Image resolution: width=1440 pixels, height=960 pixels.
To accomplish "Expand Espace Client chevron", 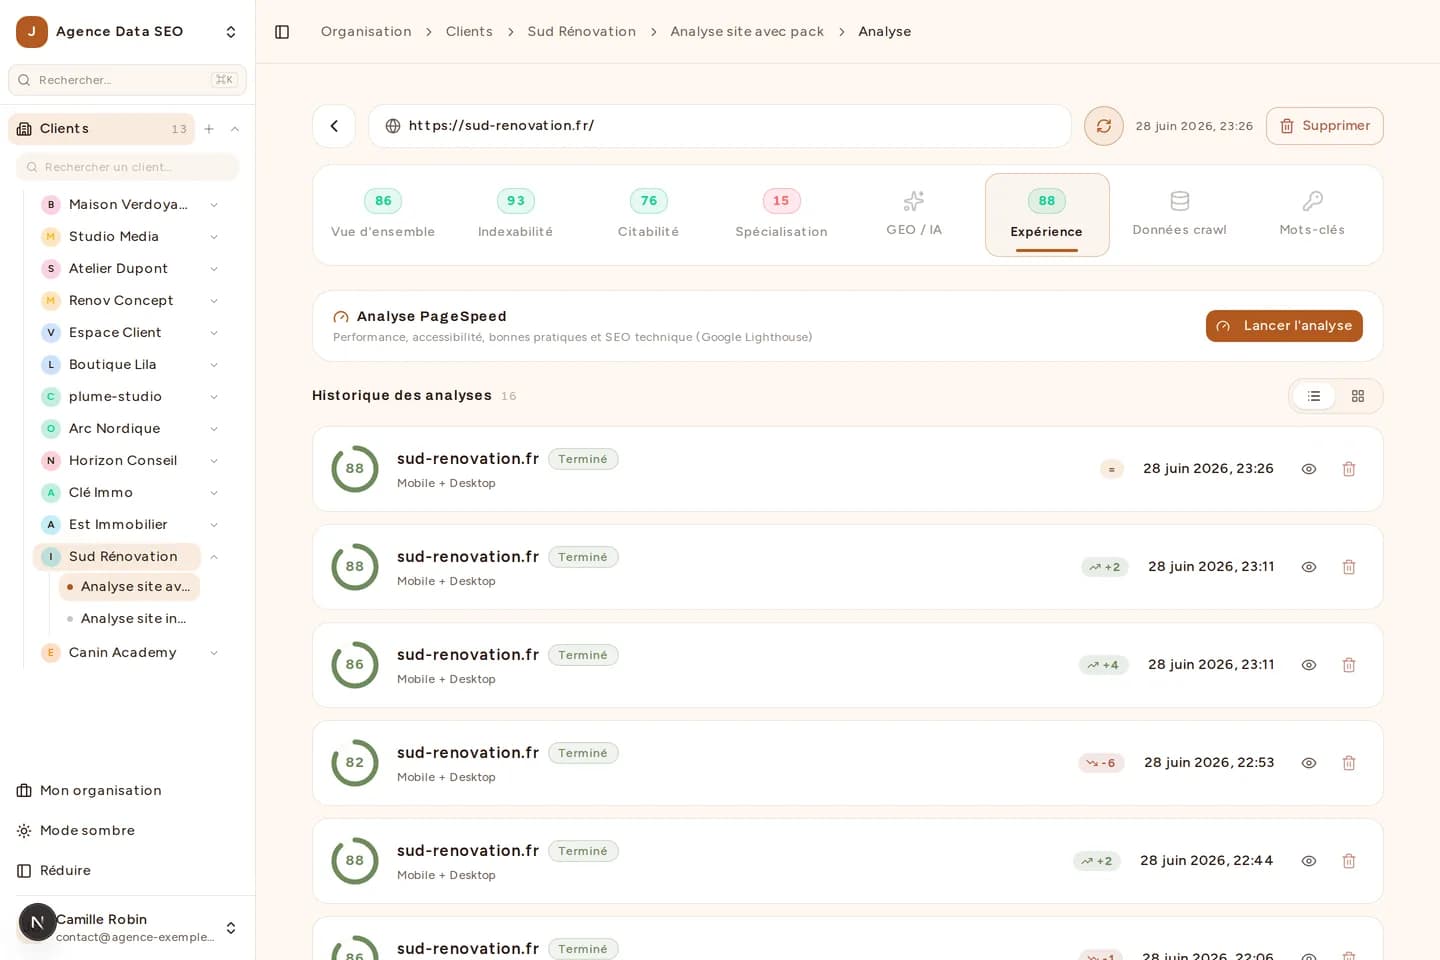I will pos(214,333).
